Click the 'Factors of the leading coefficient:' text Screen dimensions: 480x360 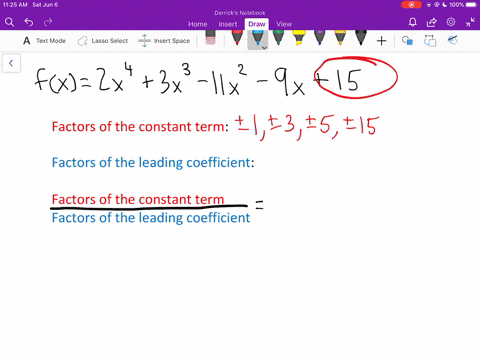[x=153, y=163]
